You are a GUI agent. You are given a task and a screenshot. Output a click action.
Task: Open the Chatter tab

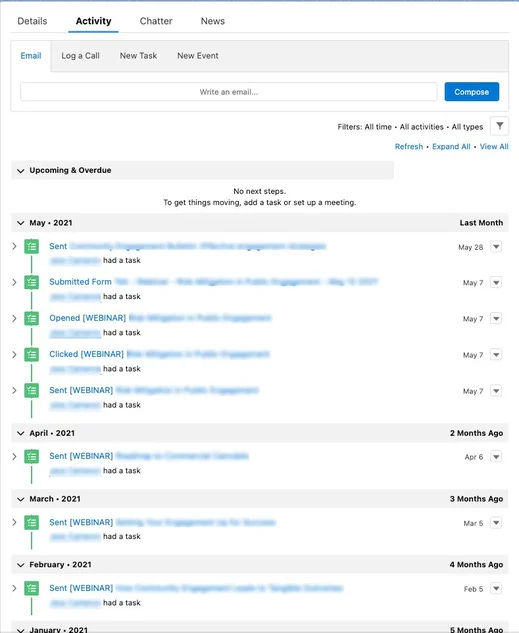tap(156, 21)
